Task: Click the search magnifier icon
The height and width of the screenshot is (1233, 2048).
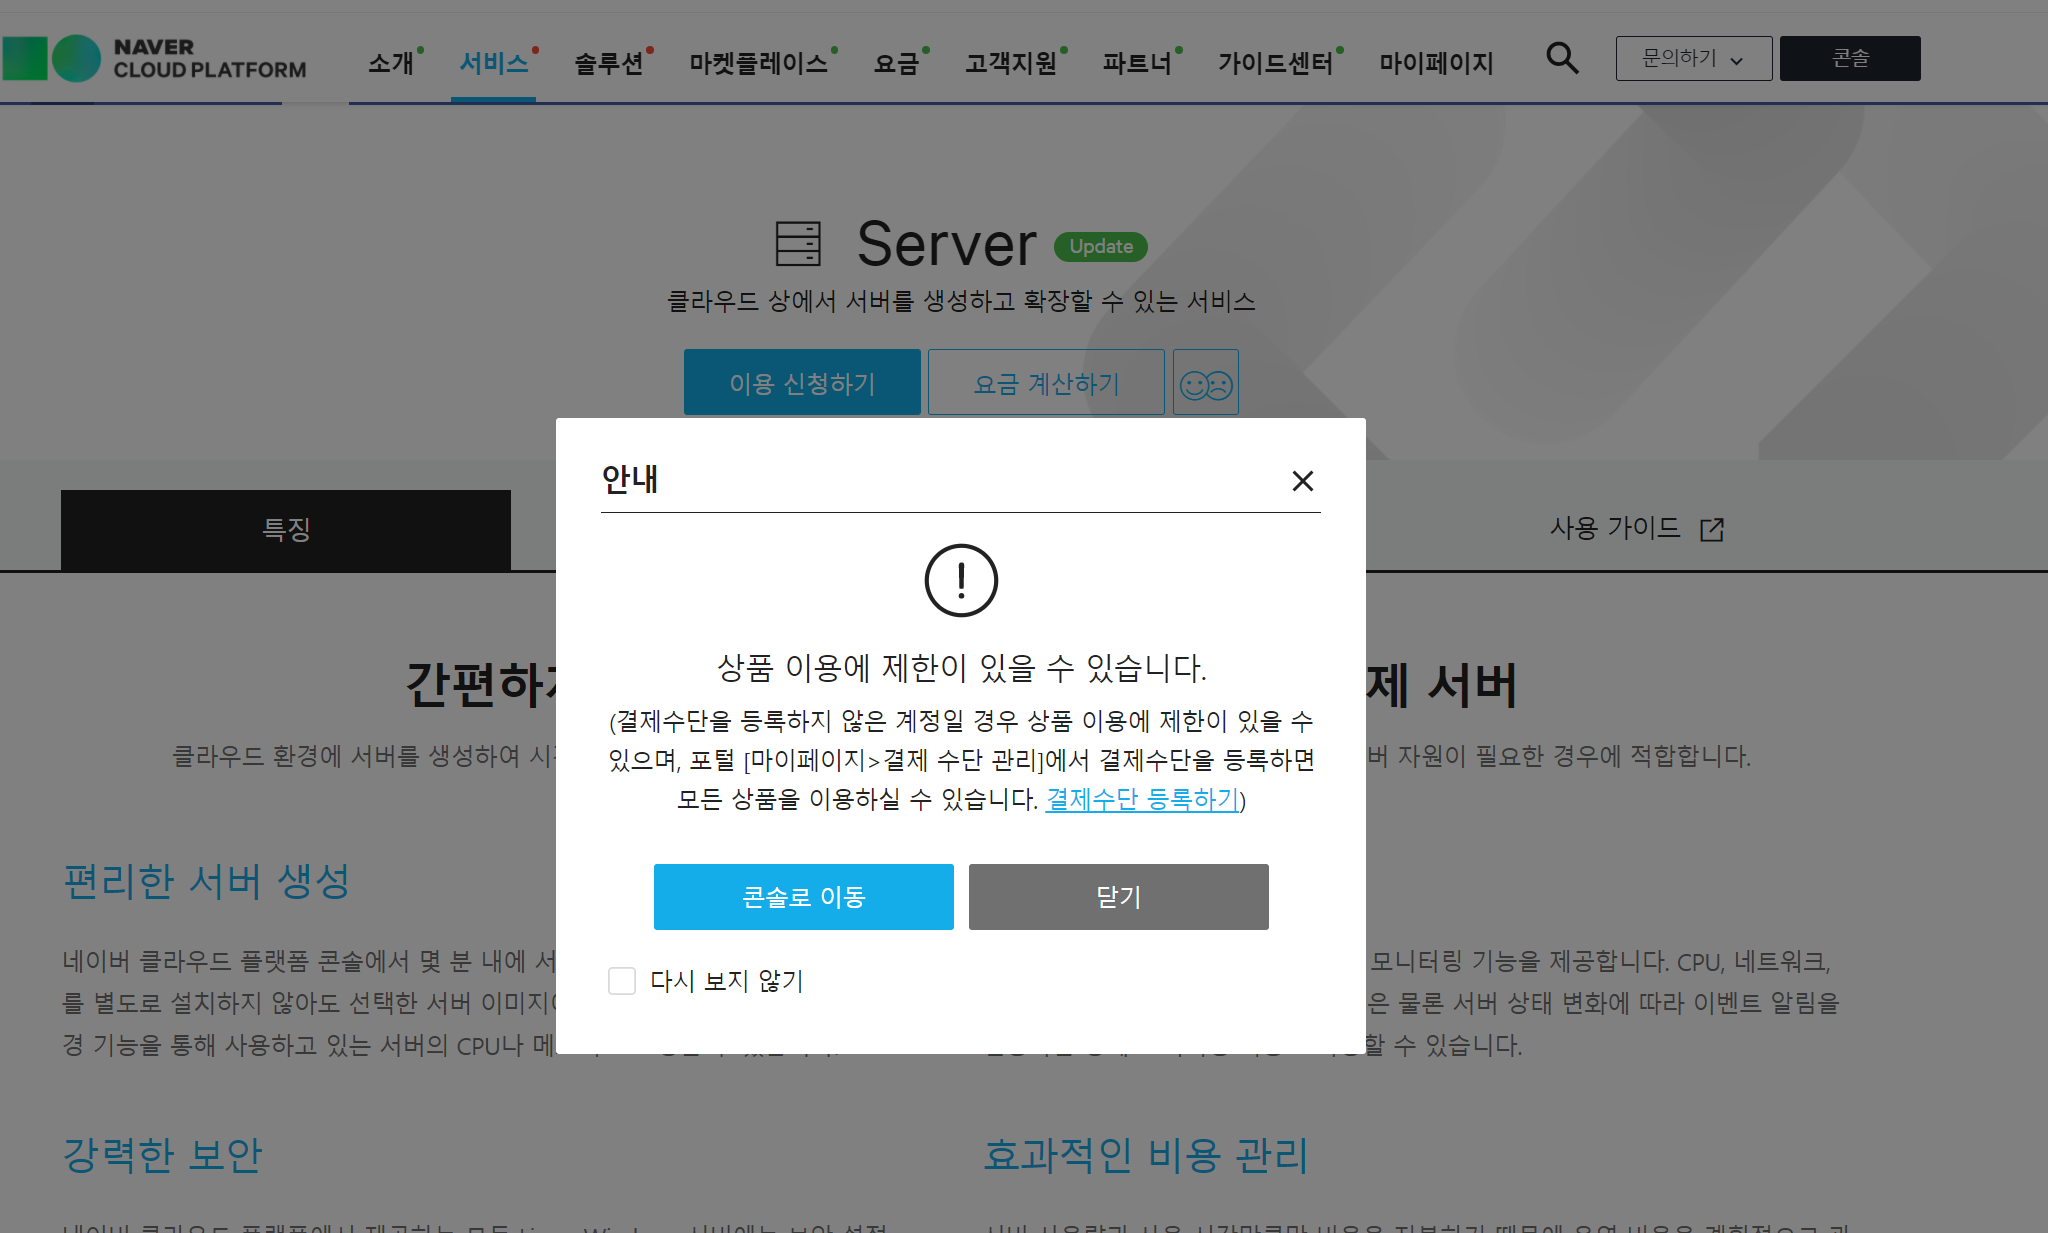Action: coord(1562,58)
